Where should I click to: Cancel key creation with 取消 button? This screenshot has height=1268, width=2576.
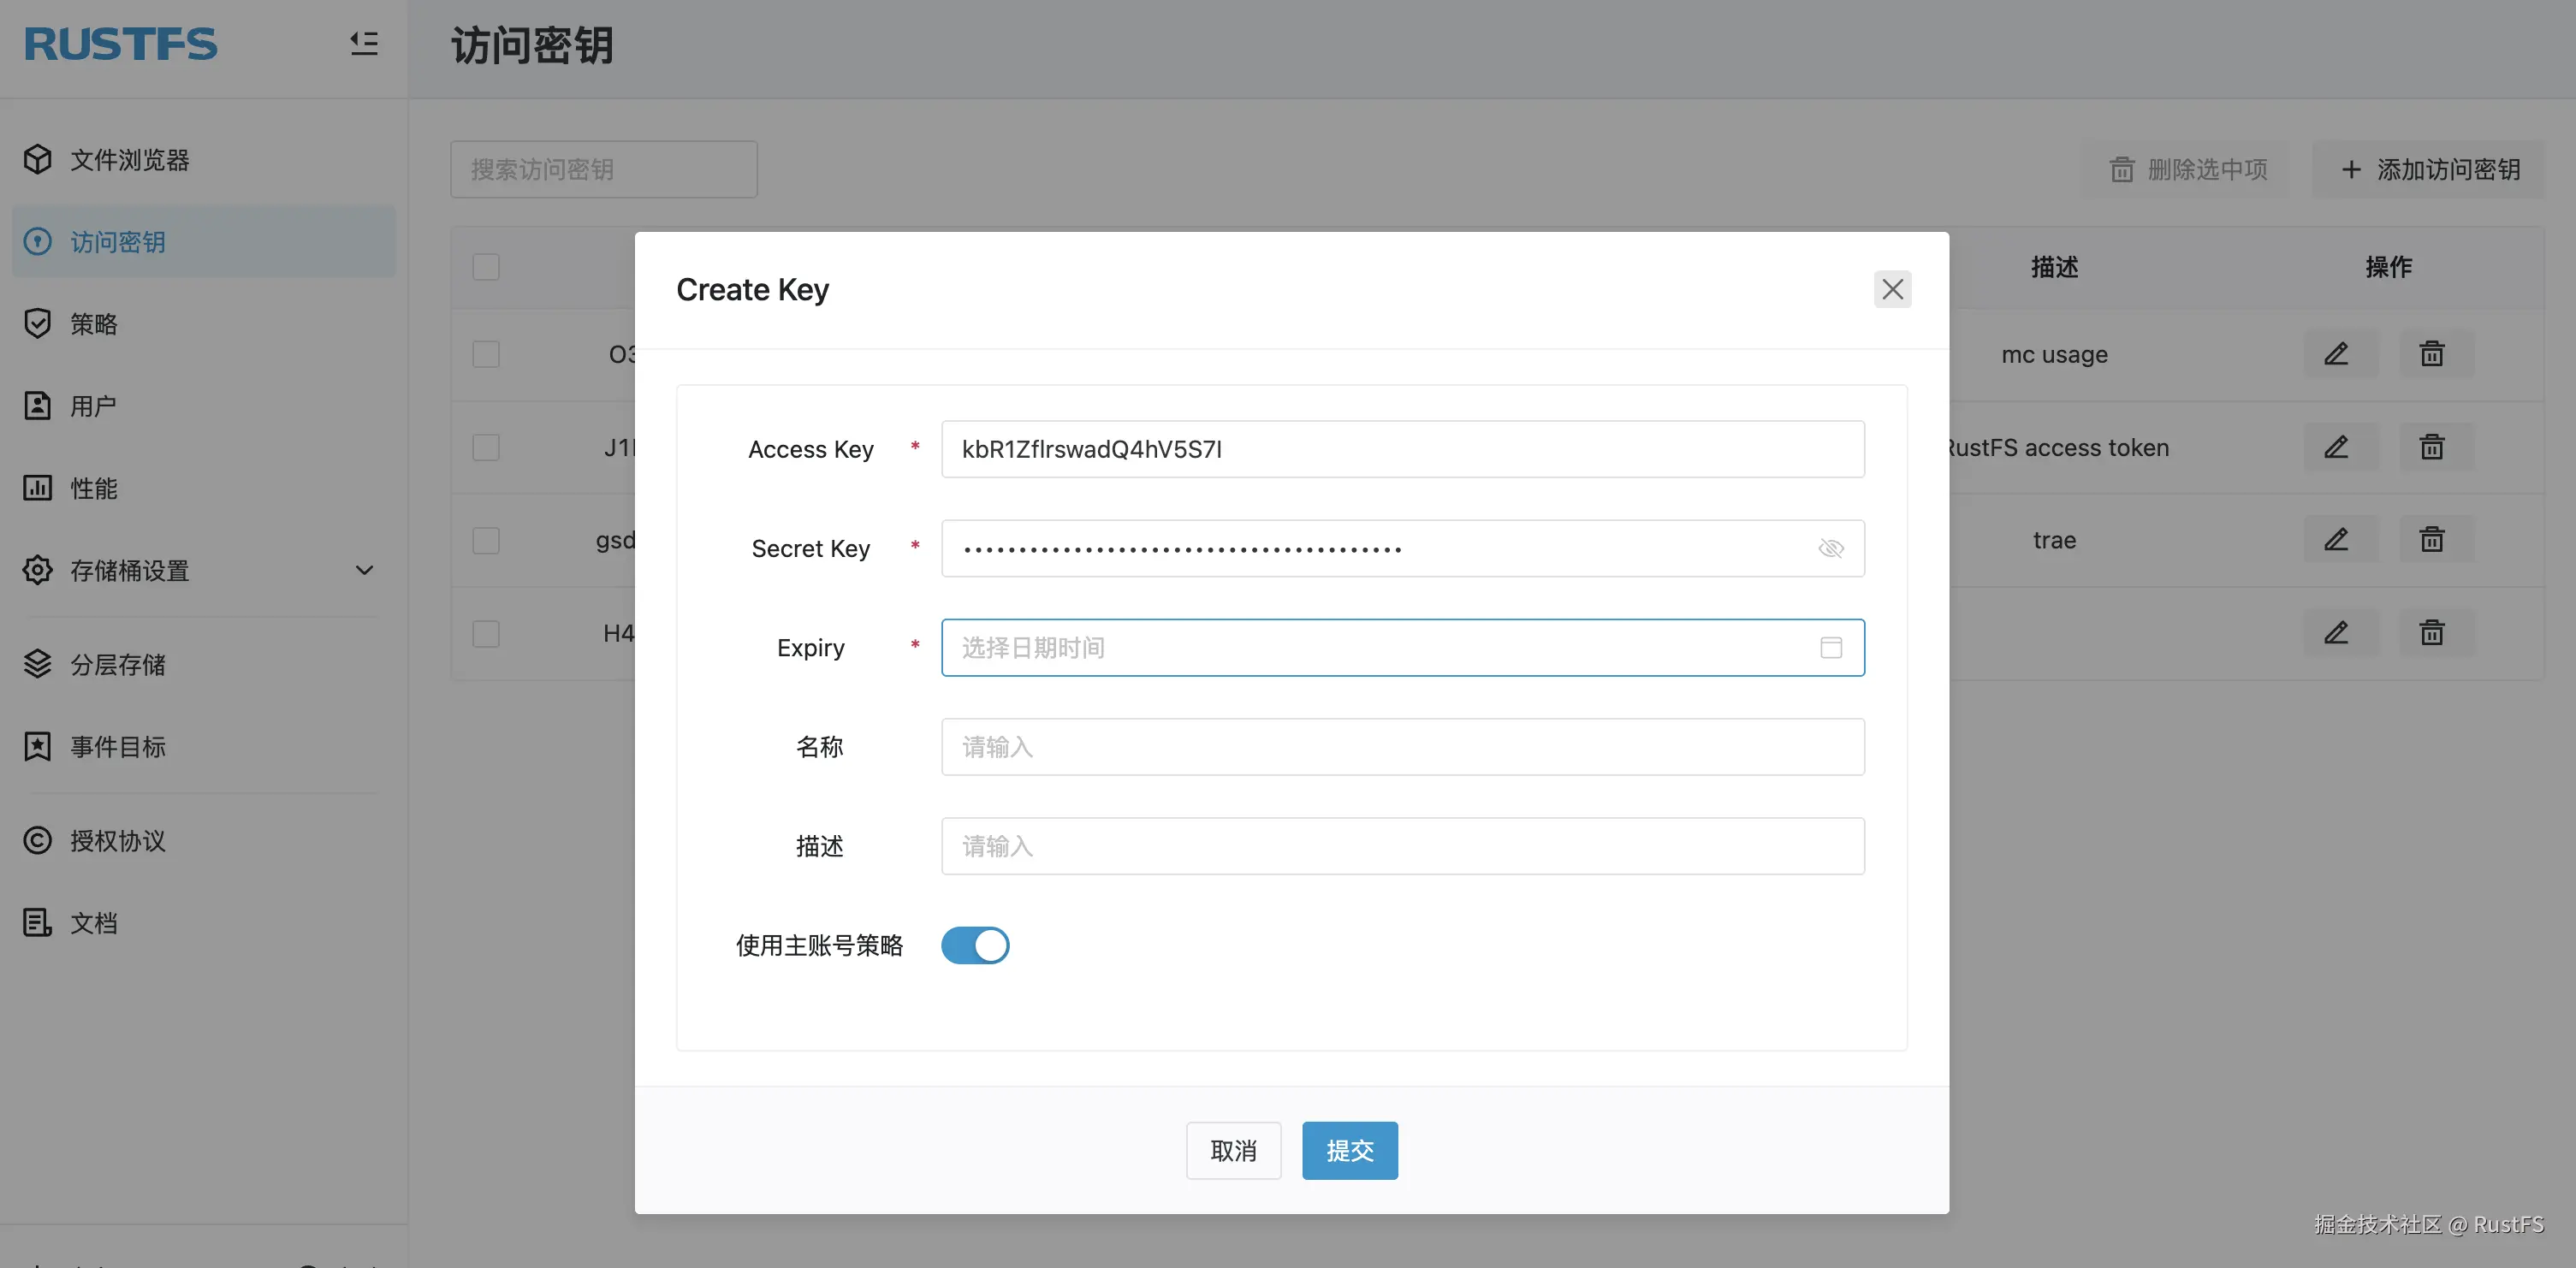1233,1150
